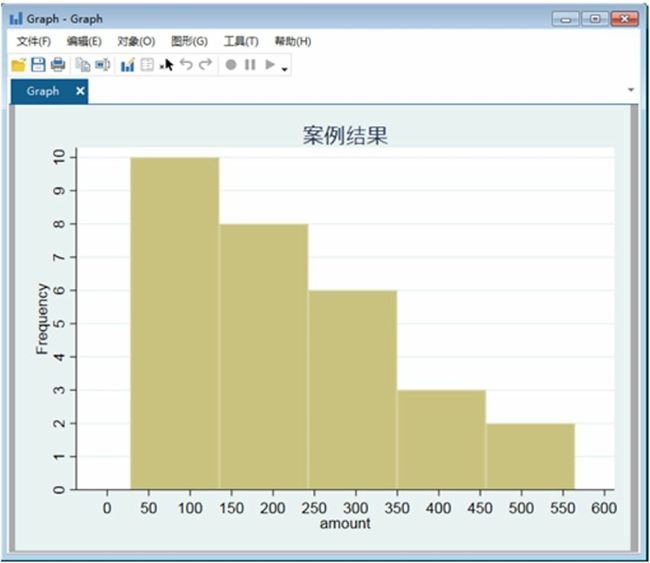Open a graph file with folder icon
Screen dimensions: 650x563
click(x=18, y=65)
